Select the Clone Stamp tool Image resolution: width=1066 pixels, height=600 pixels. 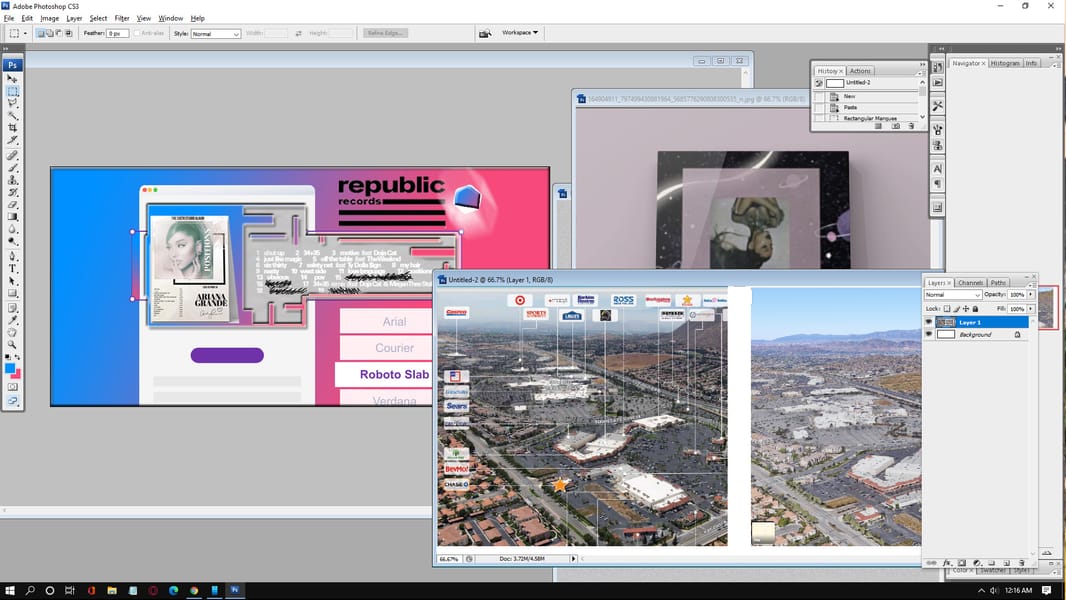[12, 180]
